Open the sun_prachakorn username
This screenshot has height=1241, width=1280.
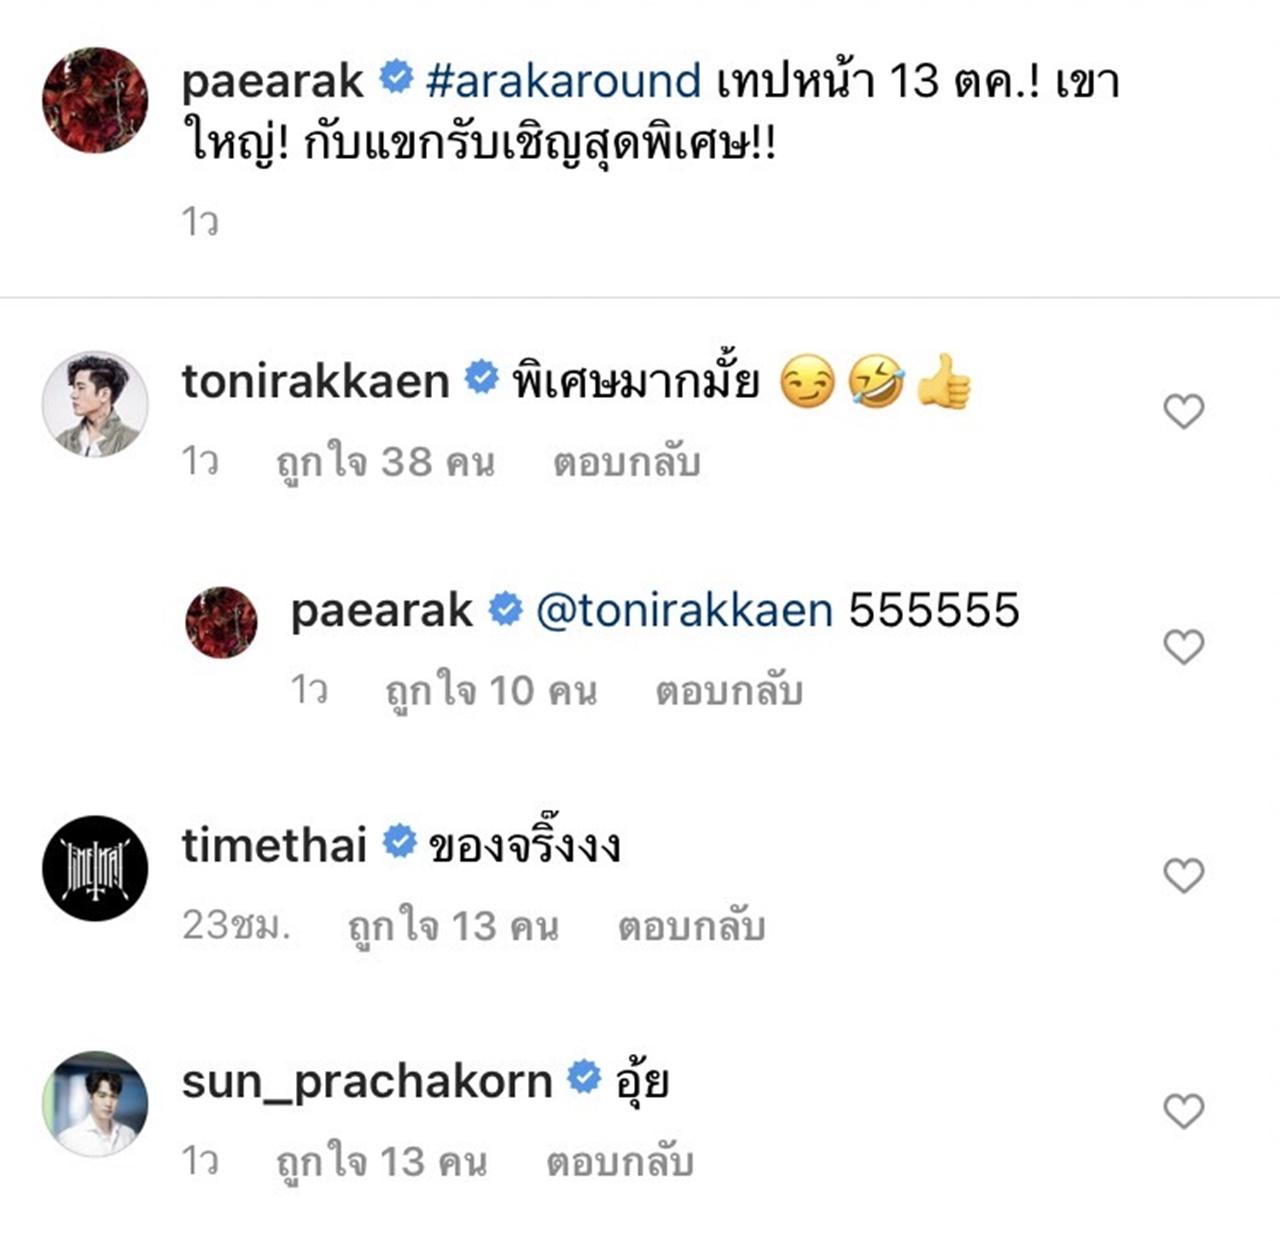366,1082
